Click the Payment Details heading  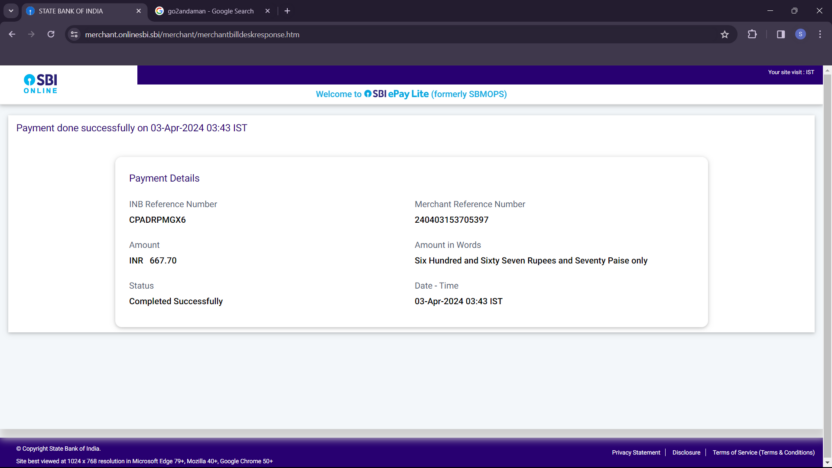(164, 178)
